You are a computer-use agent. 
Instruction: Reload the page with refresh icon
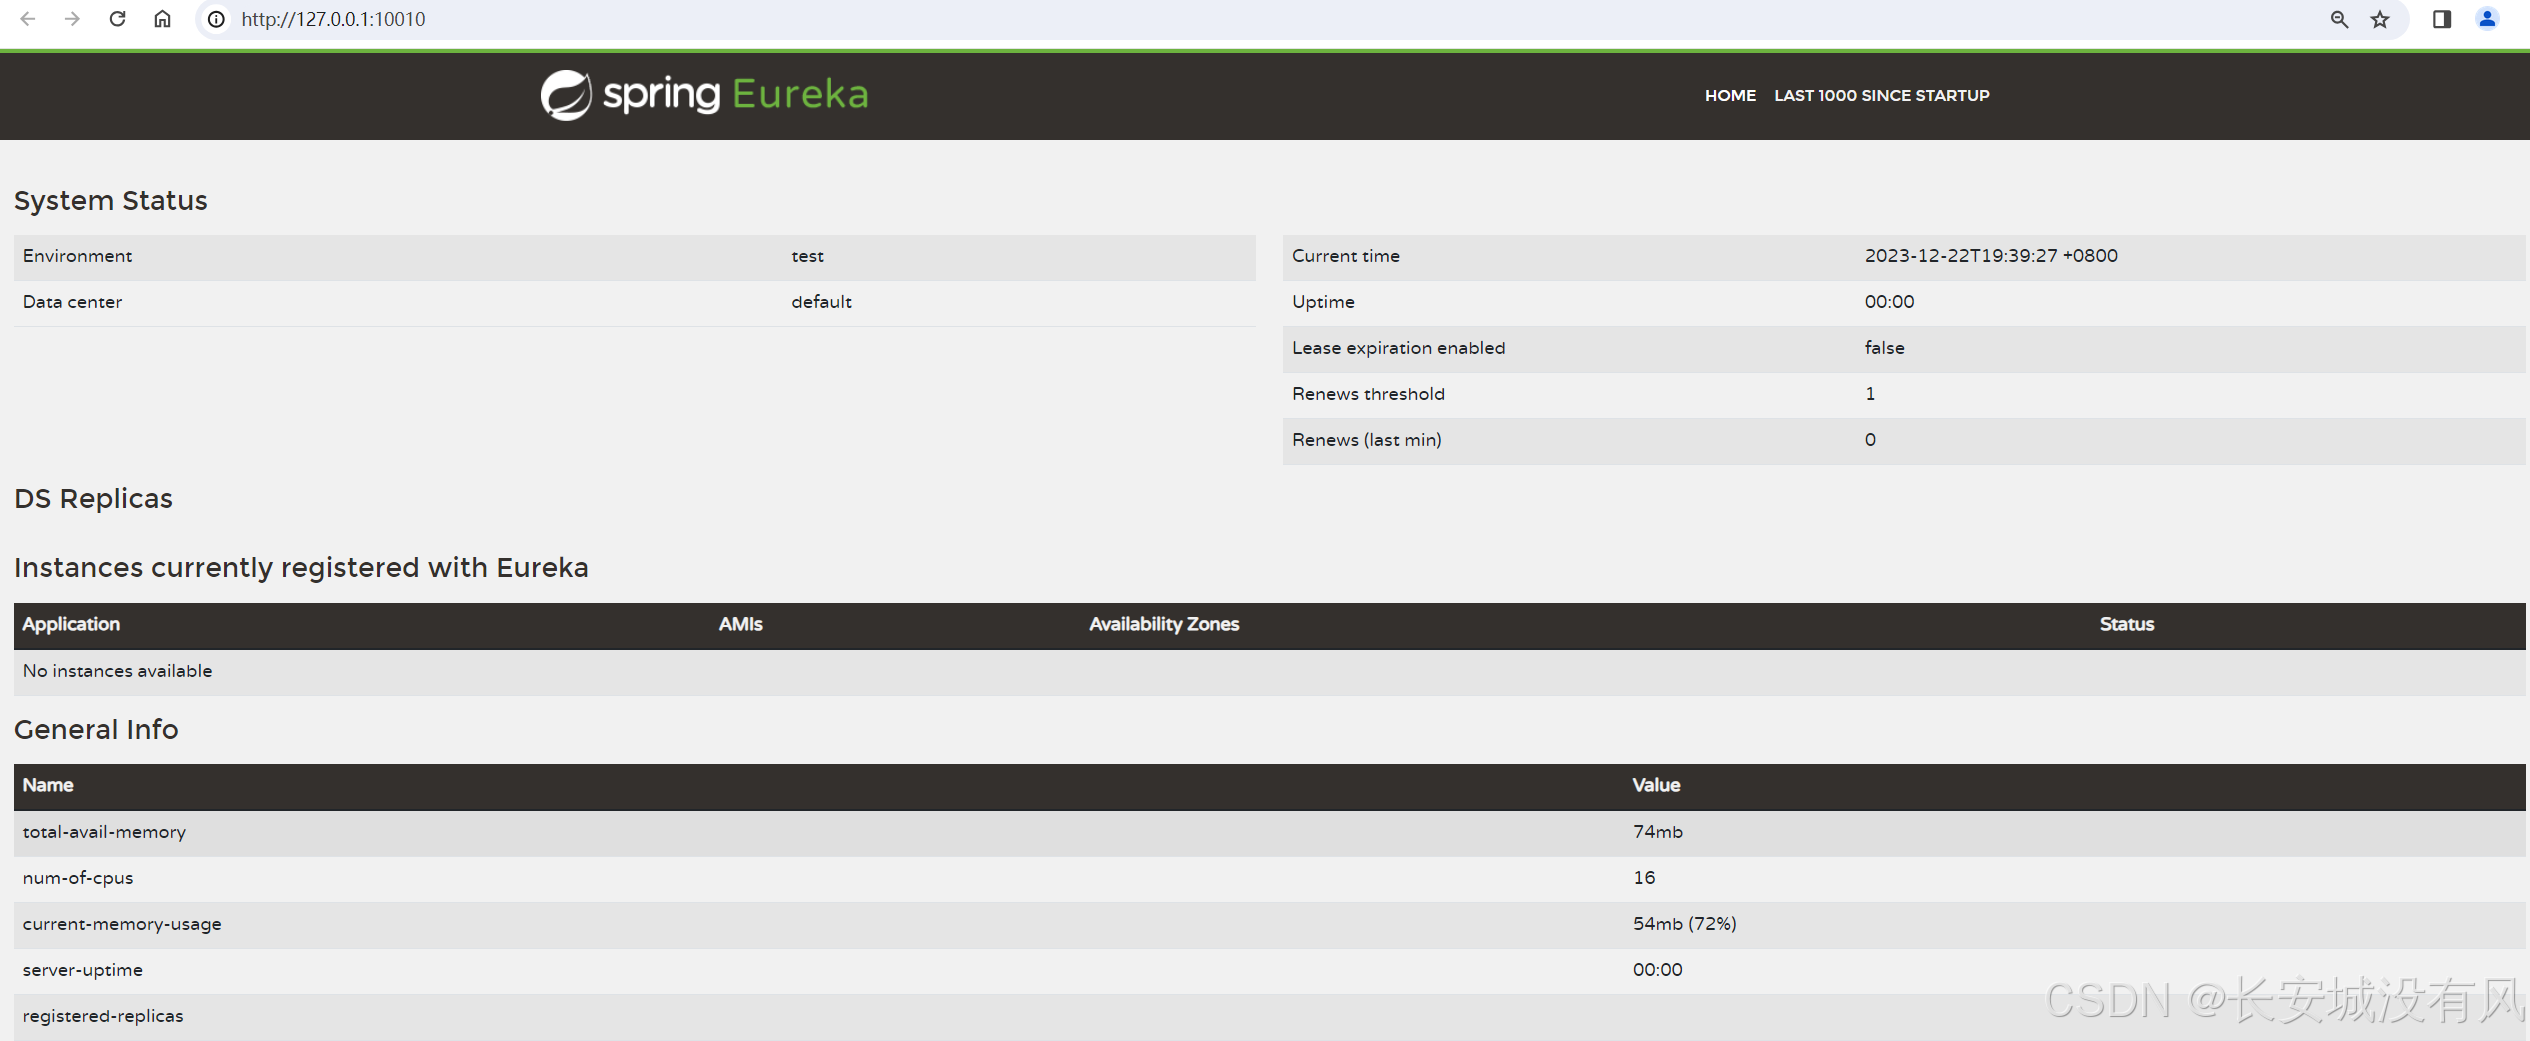tap(117, 19)
